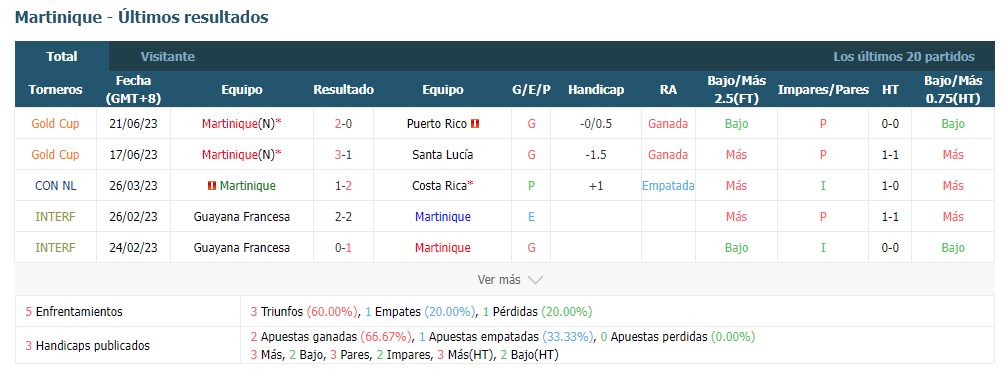Viewport: 1004px width, 375px height.
Task: Open Guayana Francesa in the 2-2 match
Action: 241,217
